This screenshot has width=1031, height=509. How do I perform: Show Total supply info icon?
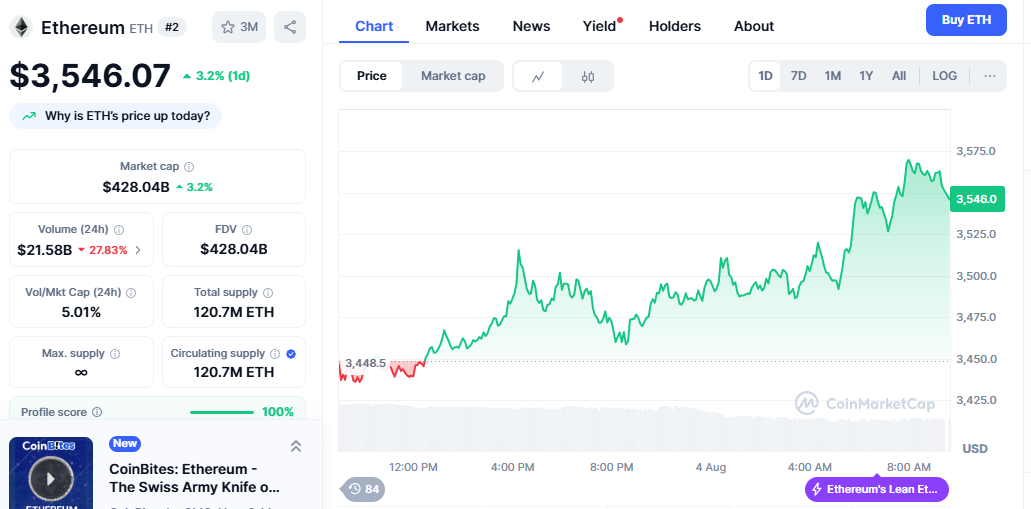tap(268, 293)
